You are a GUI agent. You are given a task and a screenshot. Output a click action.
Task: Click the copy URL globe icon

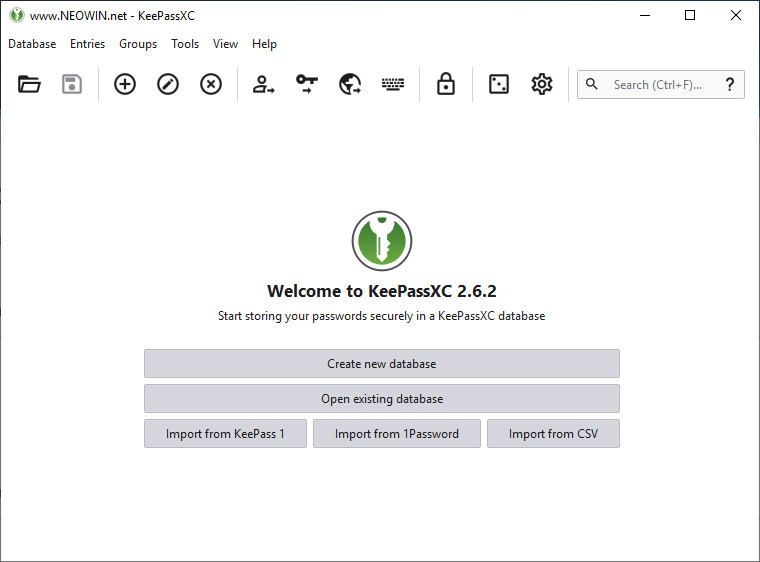pos(349,85)
